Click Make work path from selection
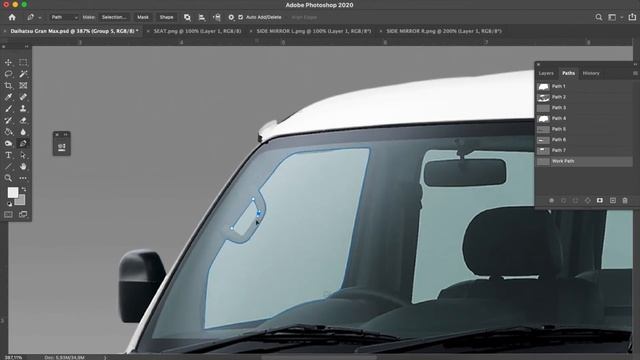640x360 pixels. (x=588, y=200)
